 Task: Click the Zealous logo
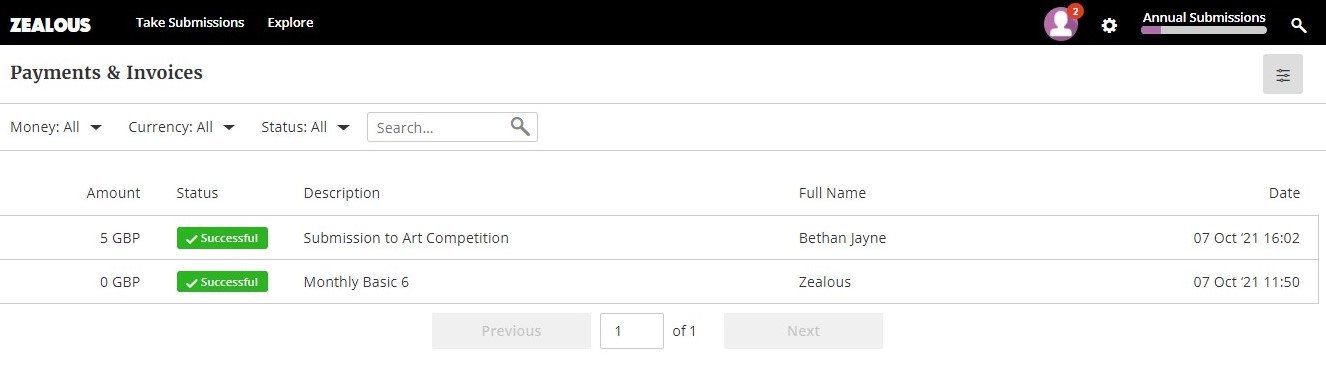point(50,24)
